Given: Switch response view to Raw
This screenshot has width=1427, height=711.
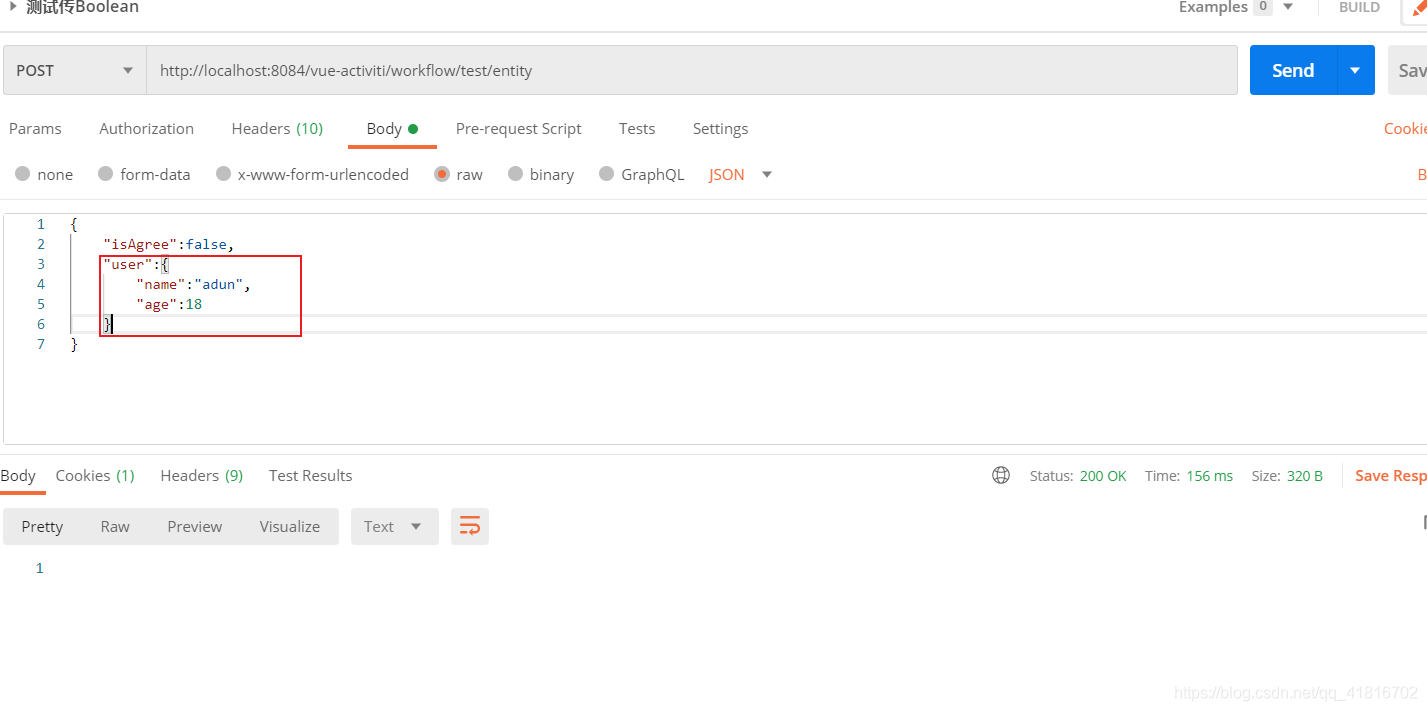Looking at the screenshot, I should click(115, 526).
